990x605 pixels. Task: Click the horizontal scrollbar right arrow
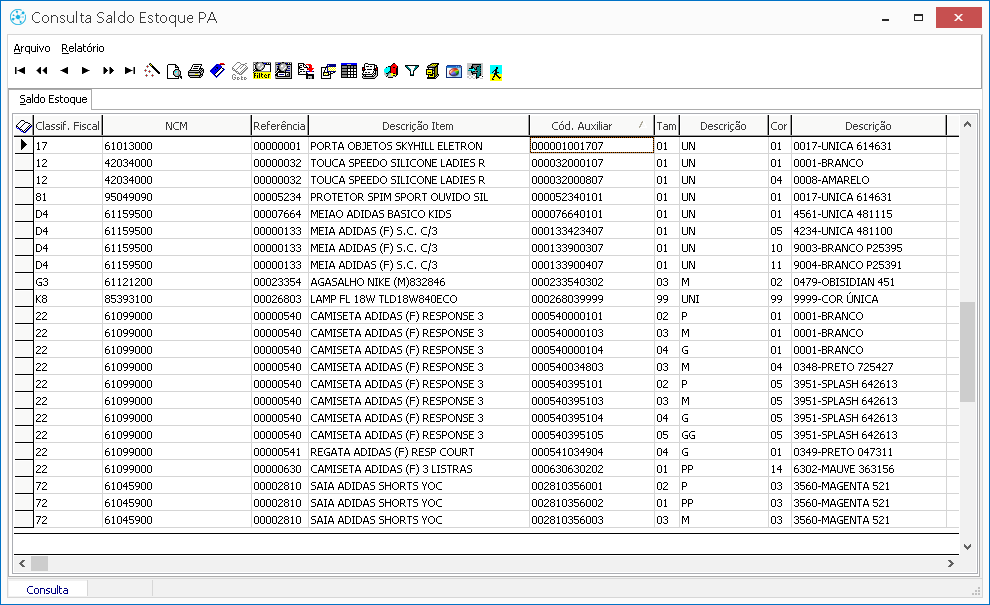pos(951,563)
